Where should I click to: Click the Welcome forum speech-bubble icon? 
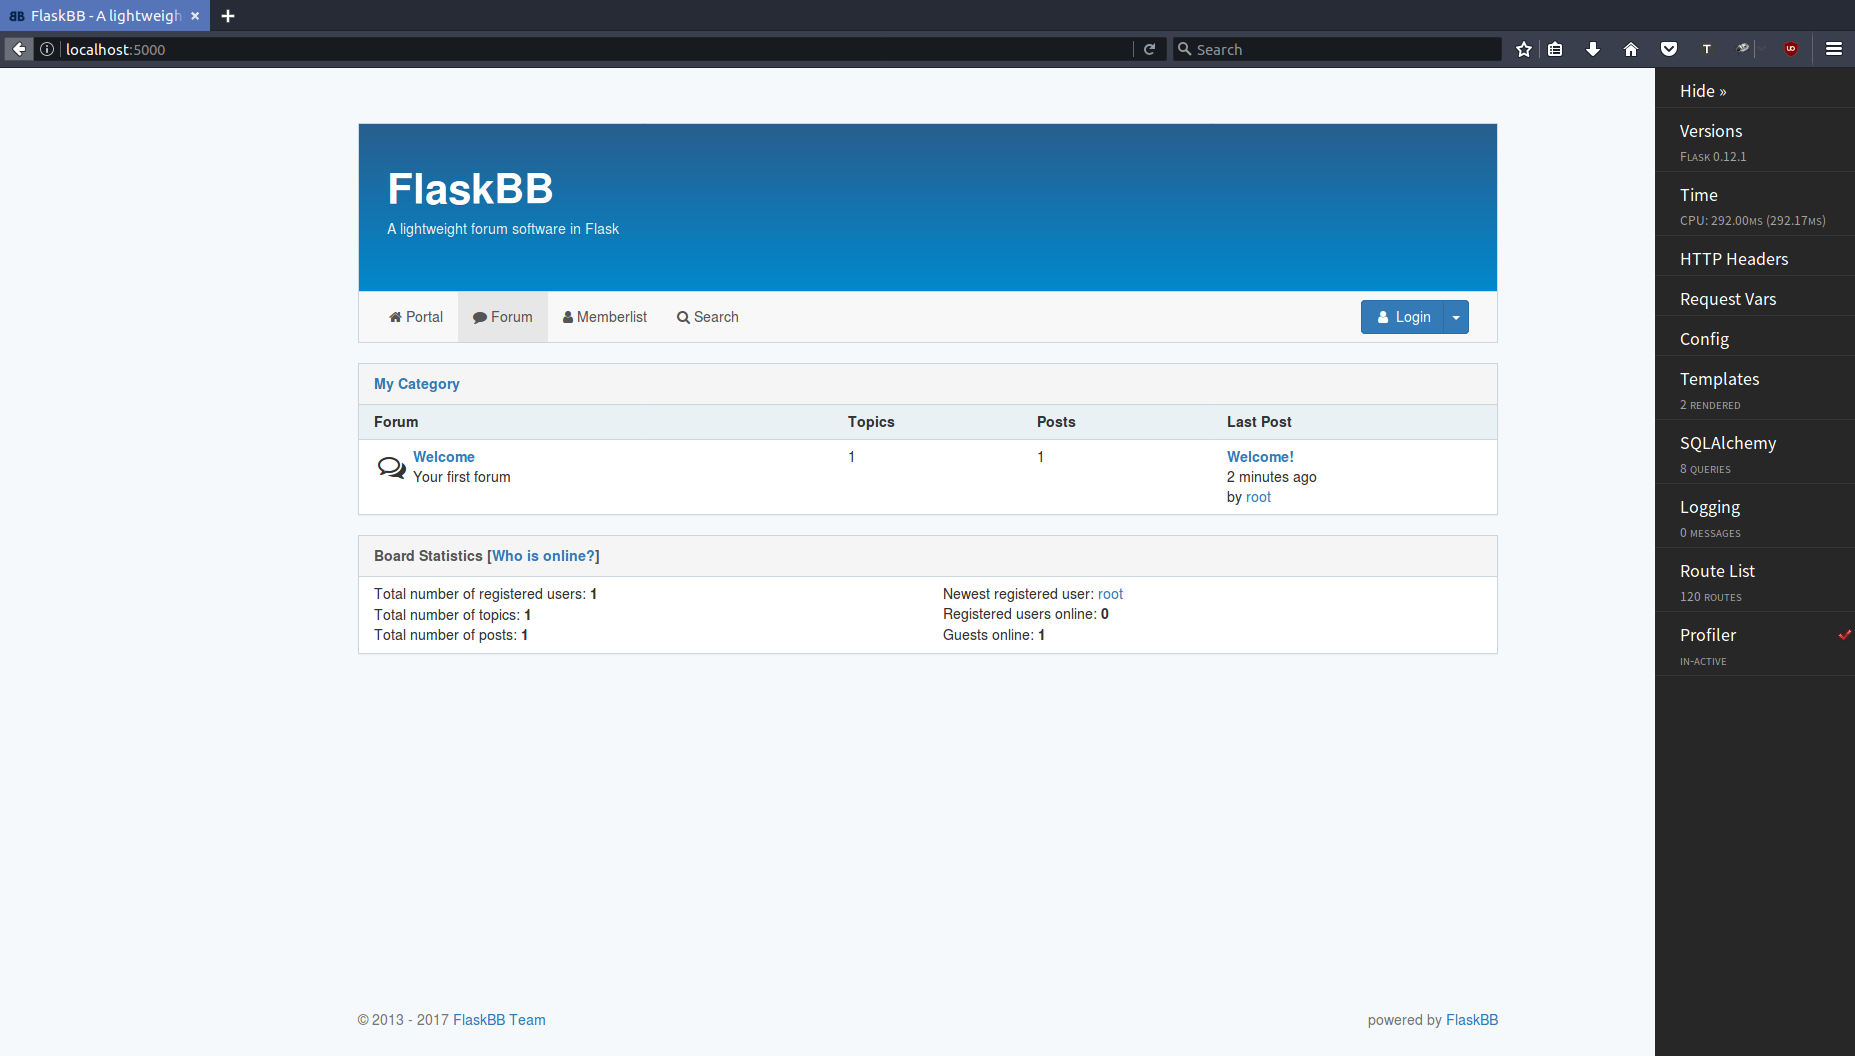click(x=391, y=467)
